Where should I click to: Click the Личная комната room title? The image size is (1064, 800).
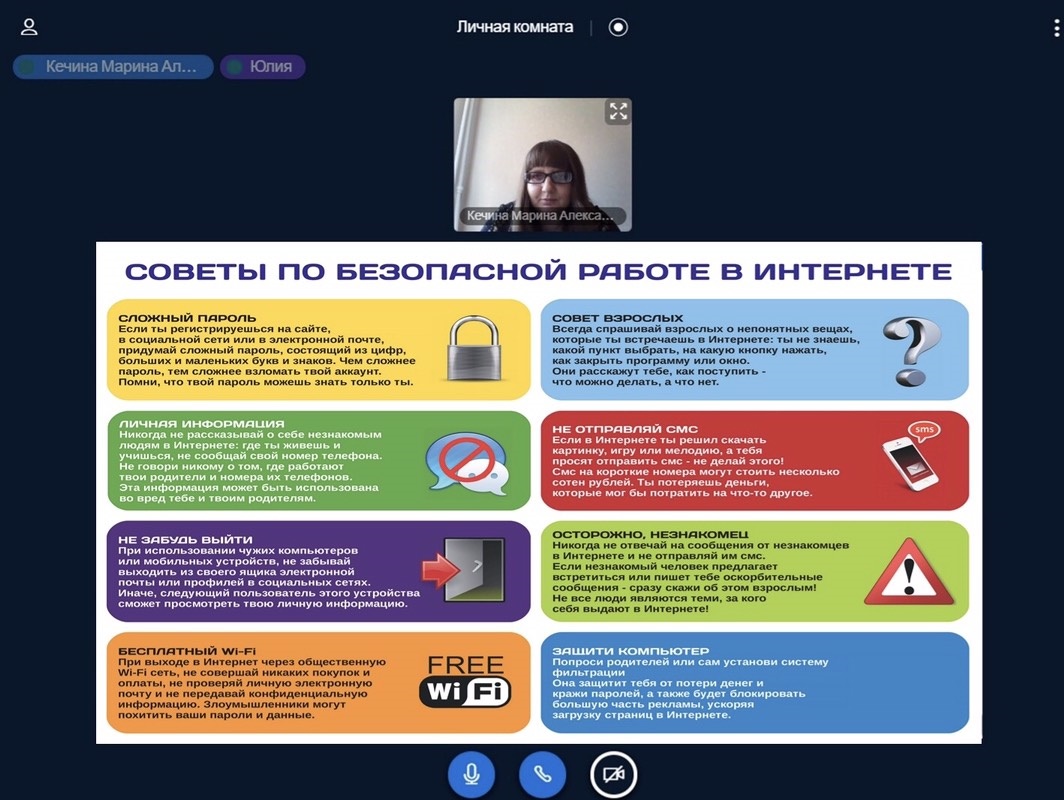pos(514,27)
